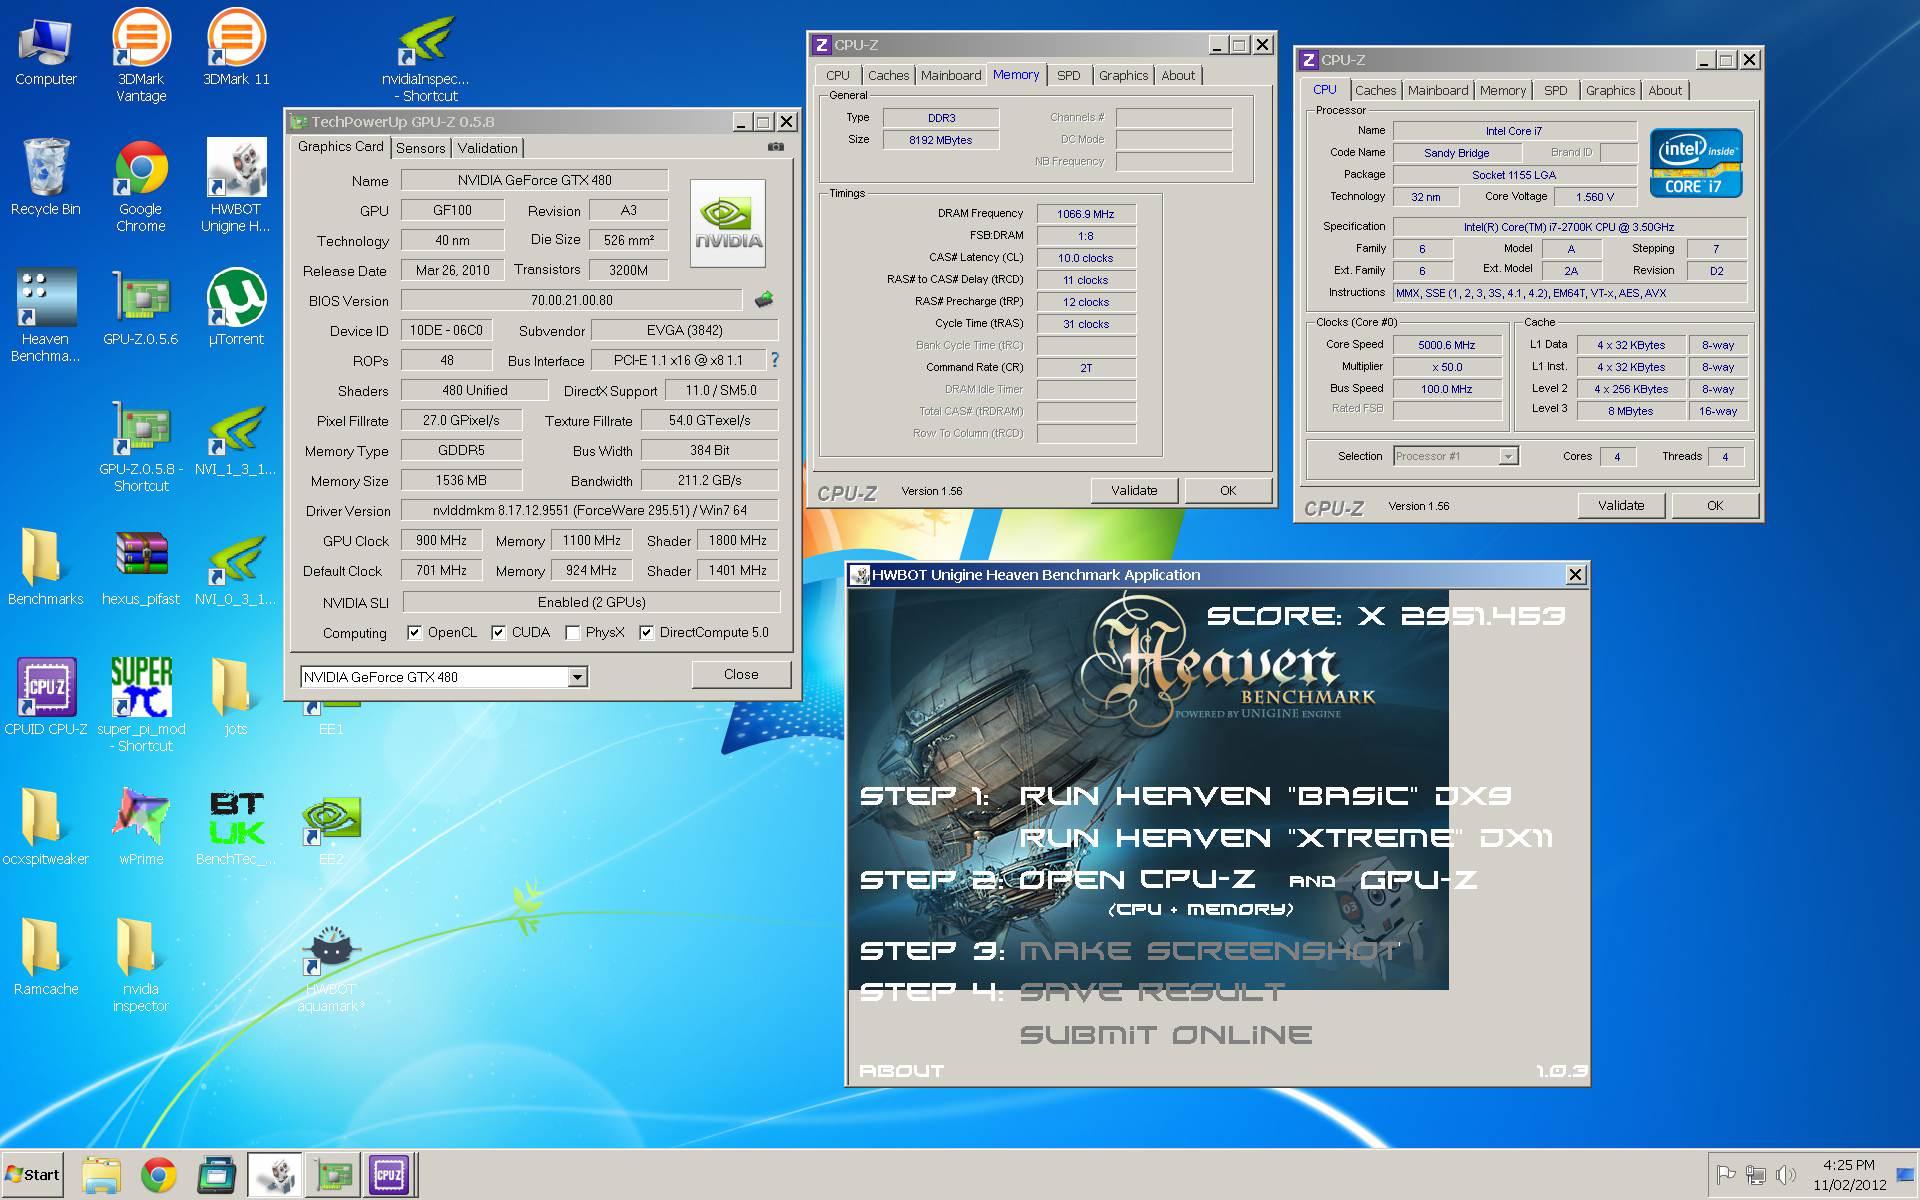Toggle PhysX checkbox in GPU-Z

(x=572, y=632)
